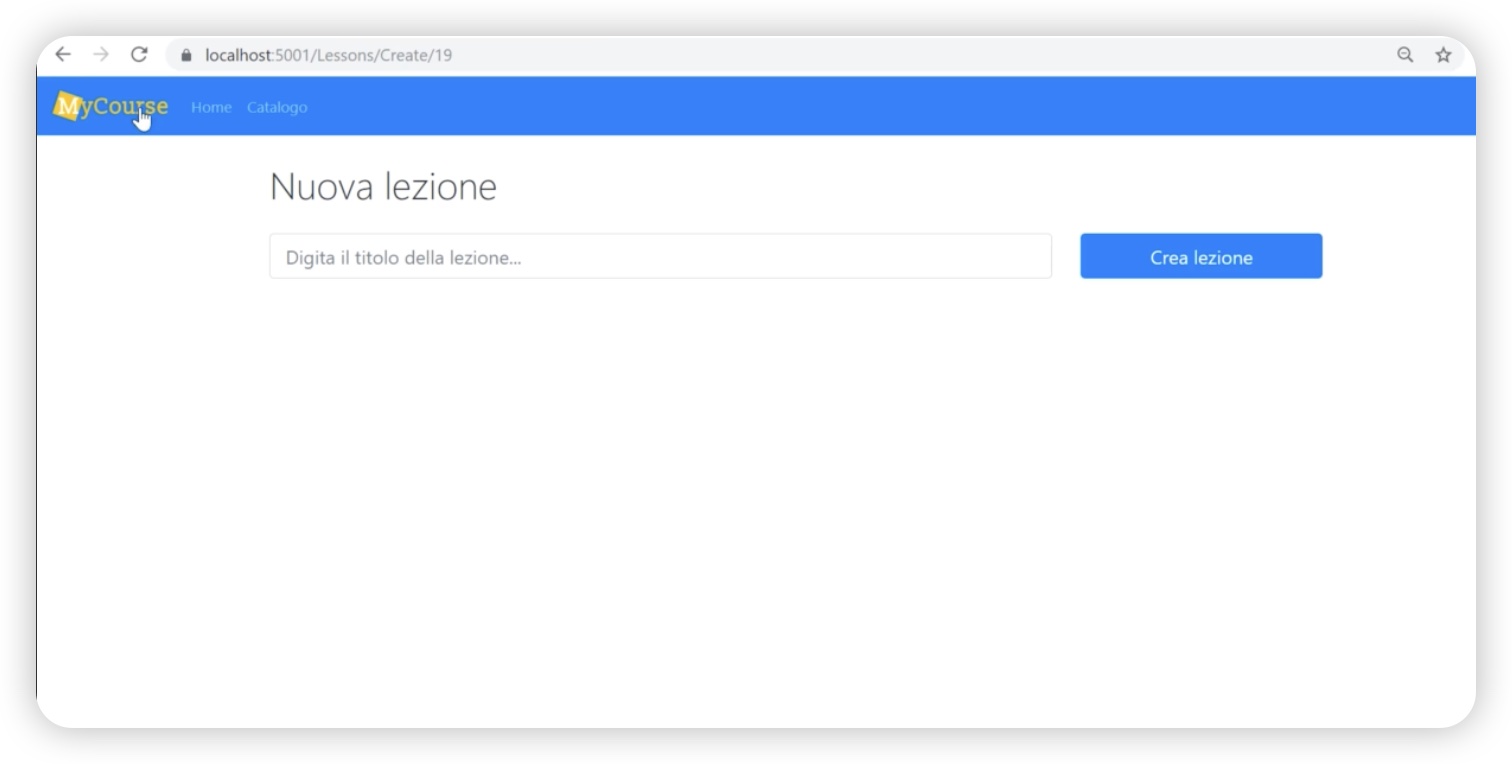The image size is (1512, 764).
Task: Click the Nuova lezione heading
Action: click(x=383, y=187)
